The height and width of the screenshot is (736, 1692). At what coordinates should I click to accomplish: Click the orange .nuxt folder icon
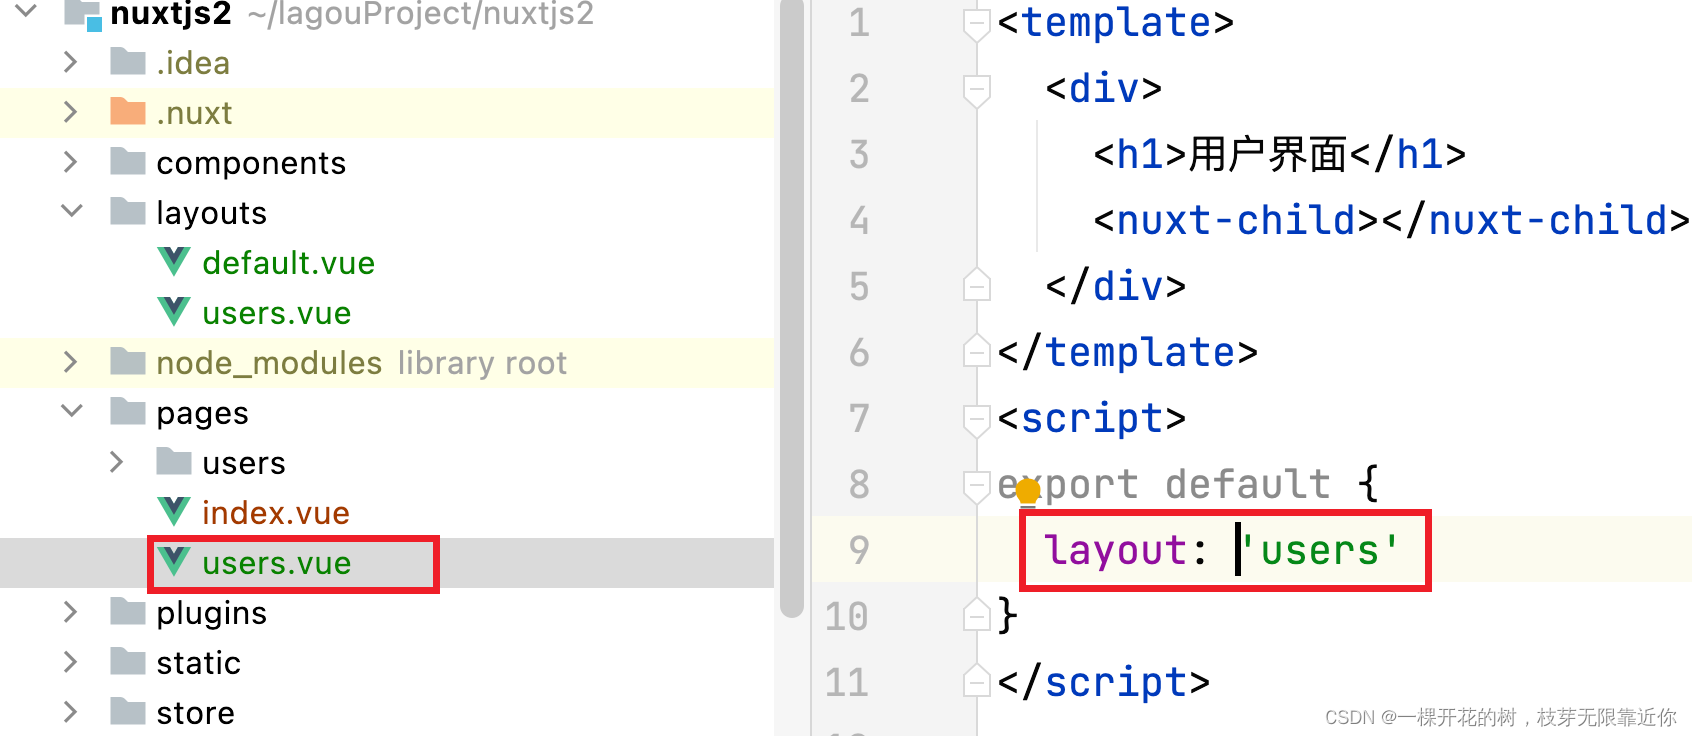click(128, 111)
